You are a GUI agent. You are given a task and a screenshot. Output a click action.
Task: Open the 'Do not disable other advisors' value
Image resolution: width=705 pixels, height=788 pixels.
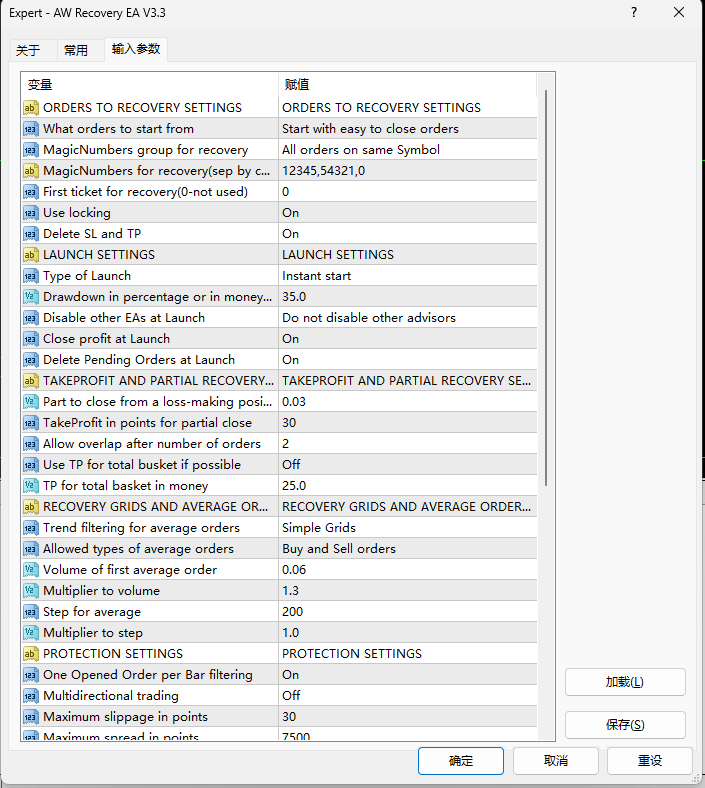(x=408, y=318)
